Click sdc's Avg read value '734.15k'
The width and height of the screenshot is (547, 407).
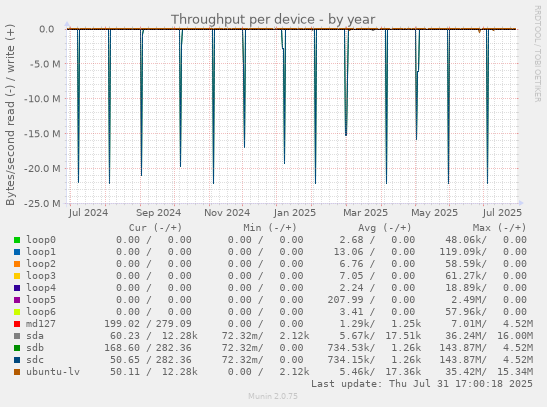click(x=348, y=360)
